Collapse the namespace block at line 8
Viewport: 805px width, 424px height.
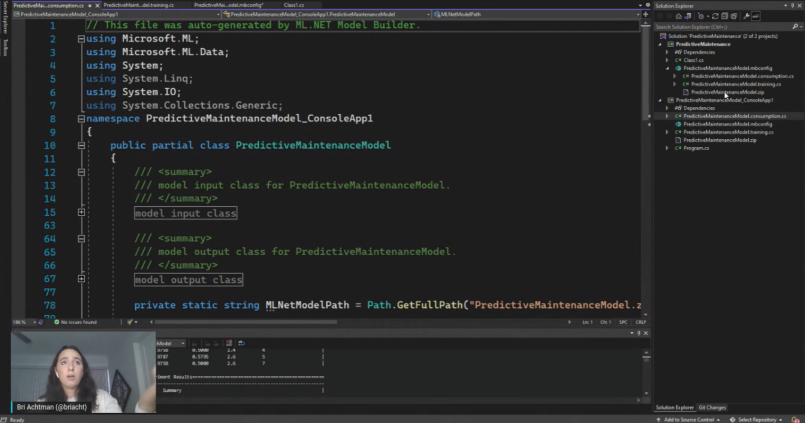81,119
